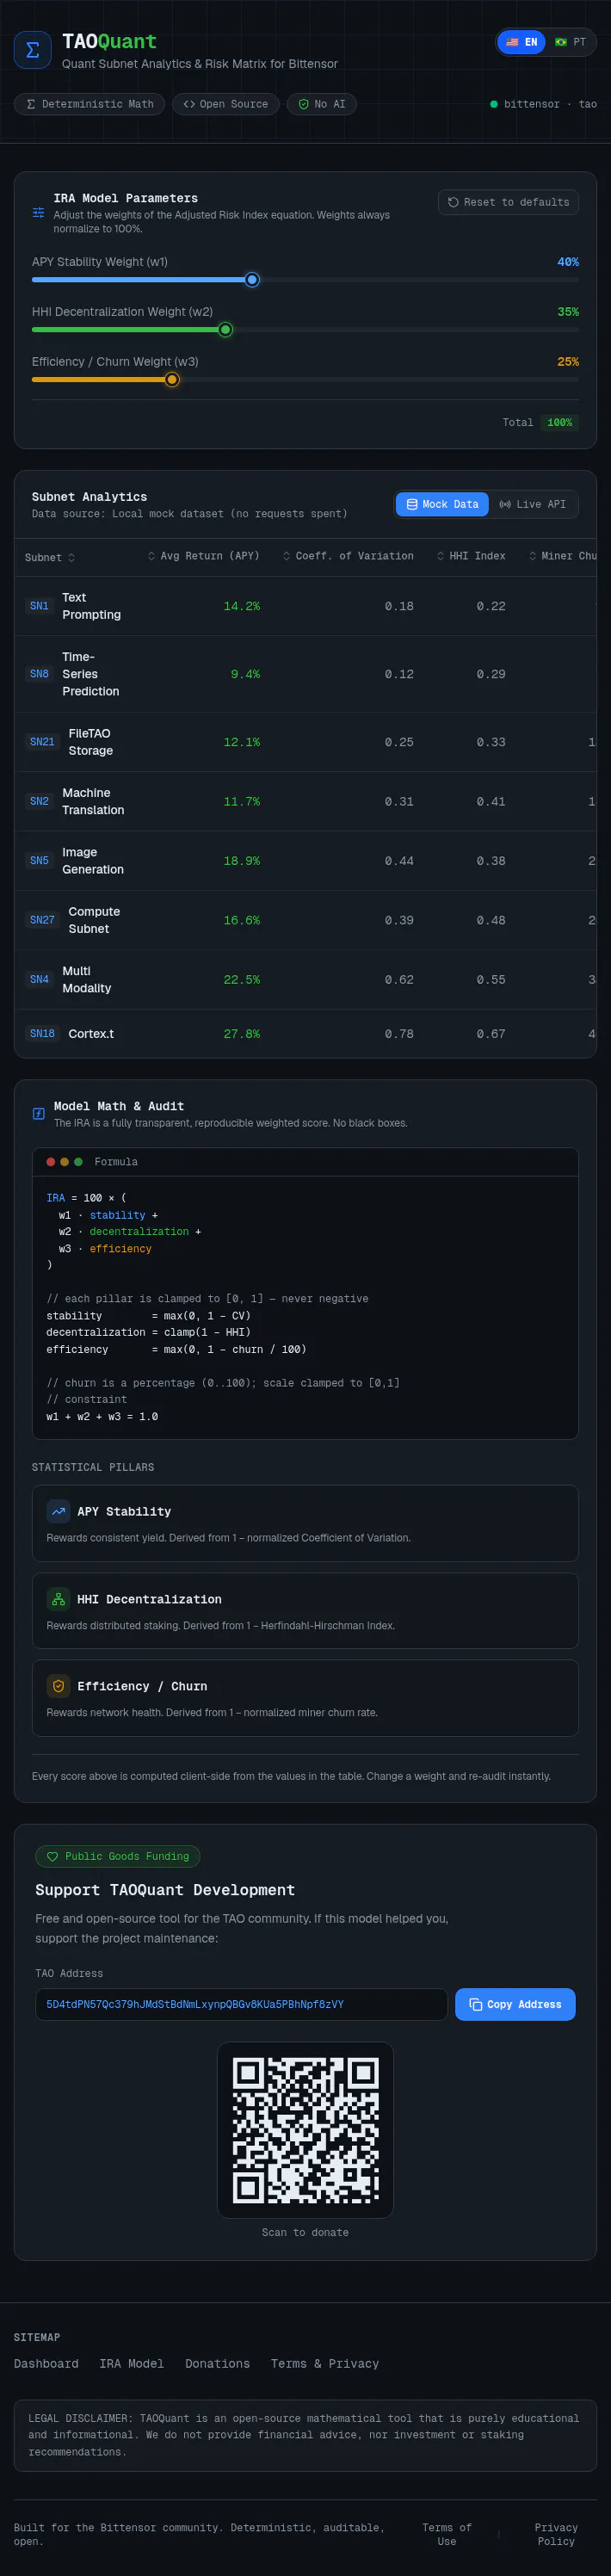Click the TAOQuant sigma logo icon
This screenshot has width=611, height=2576.
32,50
